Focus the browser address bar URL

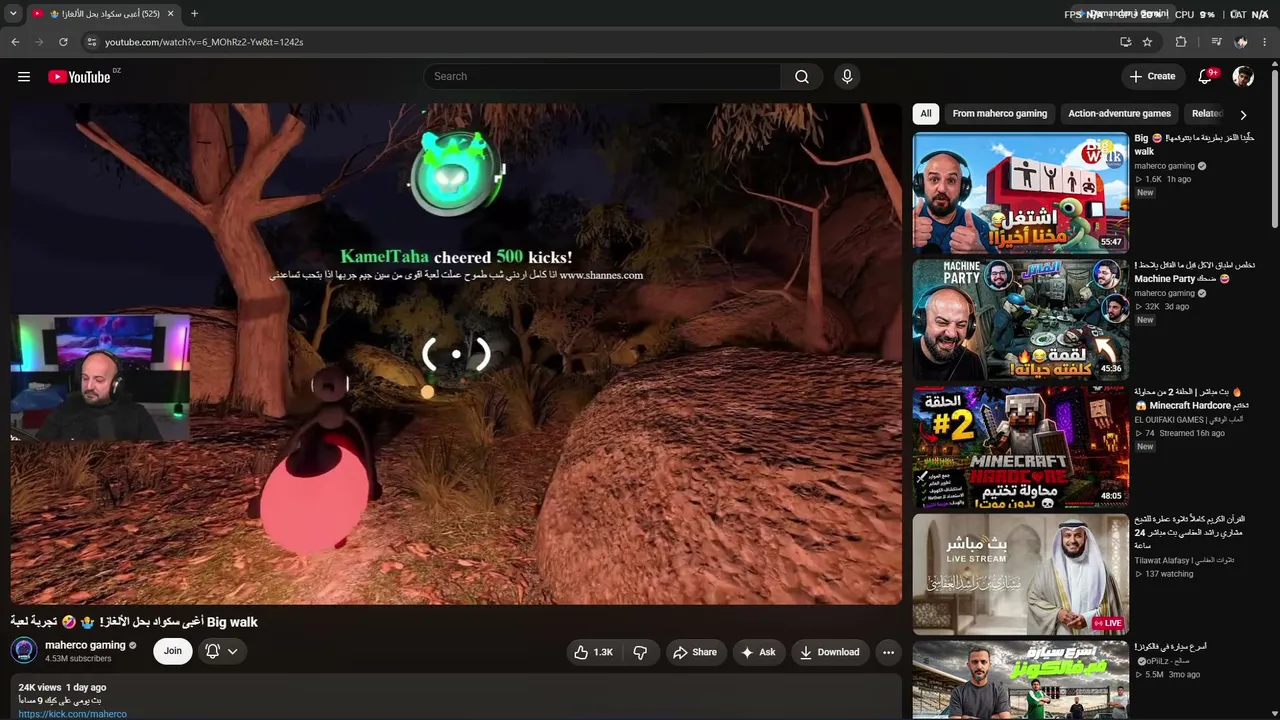point(204,42)
